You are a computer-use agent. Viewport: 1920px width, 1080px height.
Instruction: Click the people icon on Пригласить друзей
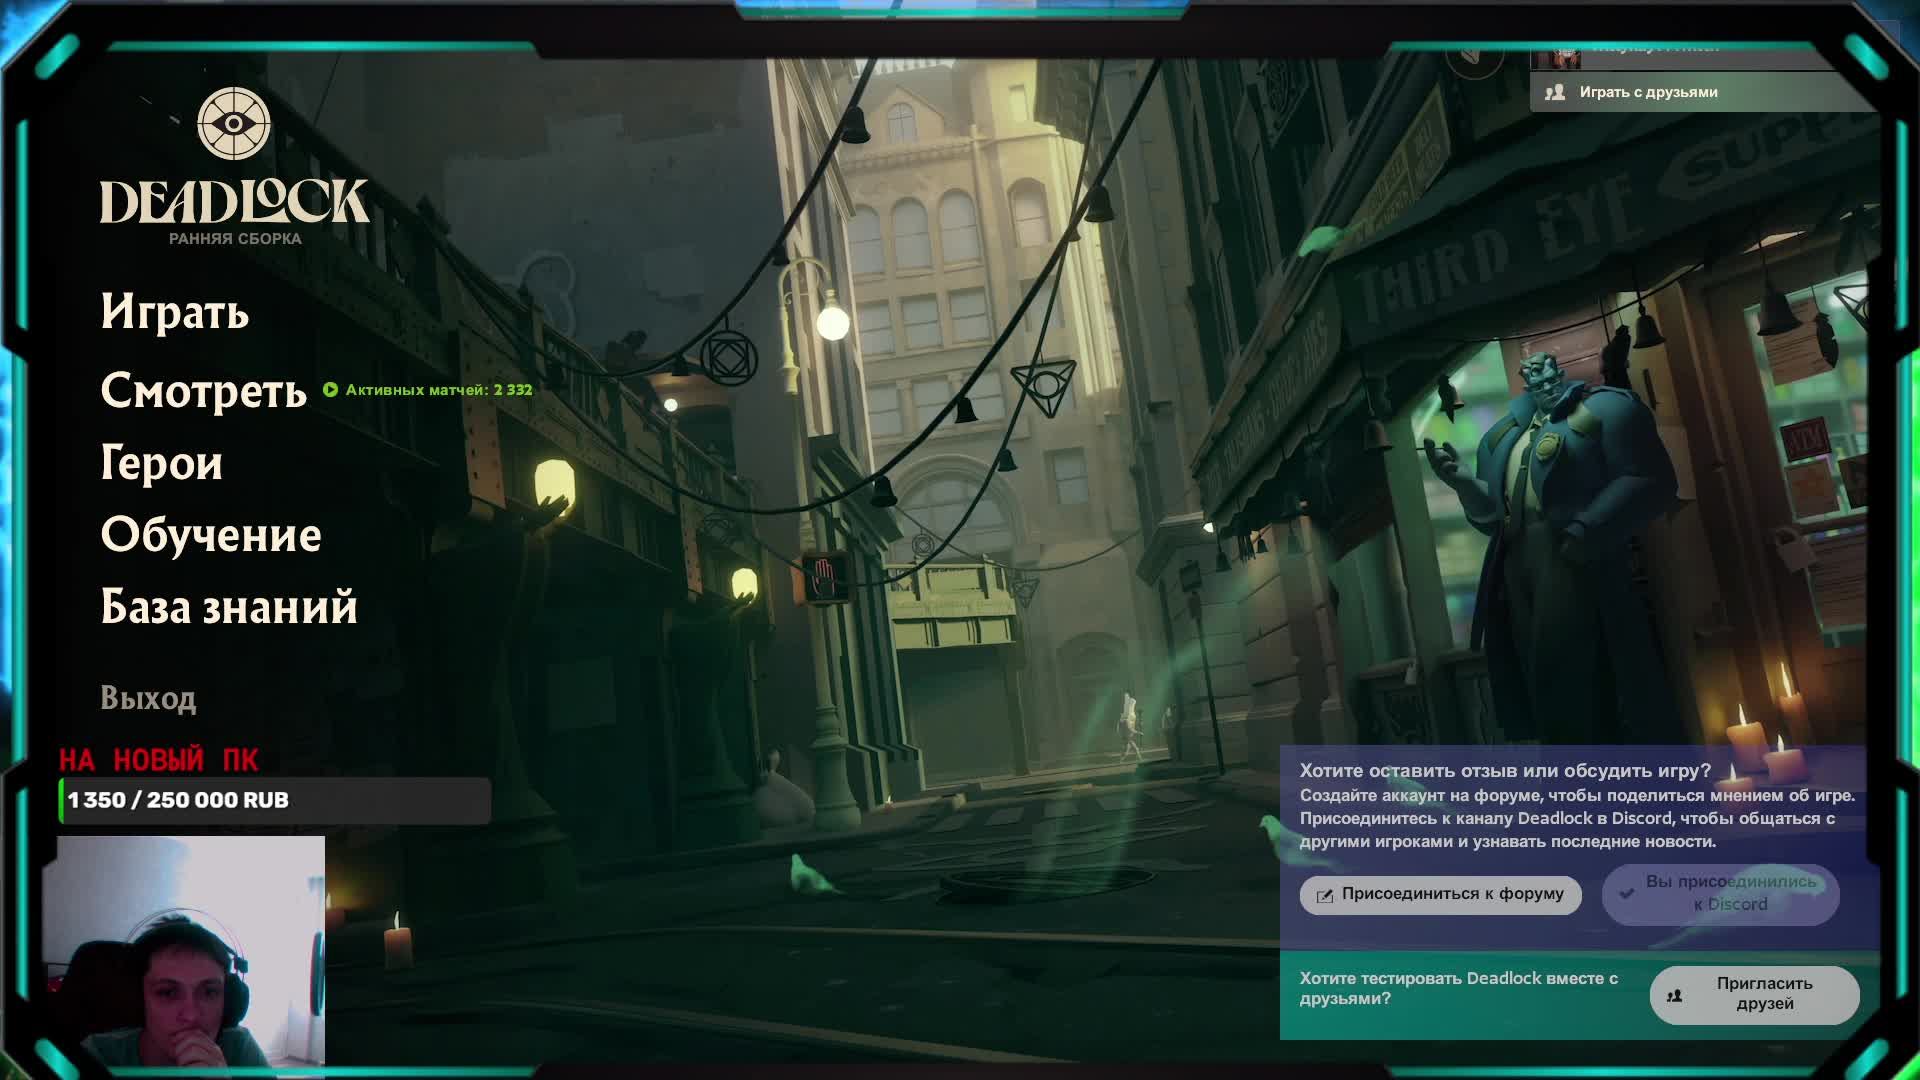coord(1674,995)
